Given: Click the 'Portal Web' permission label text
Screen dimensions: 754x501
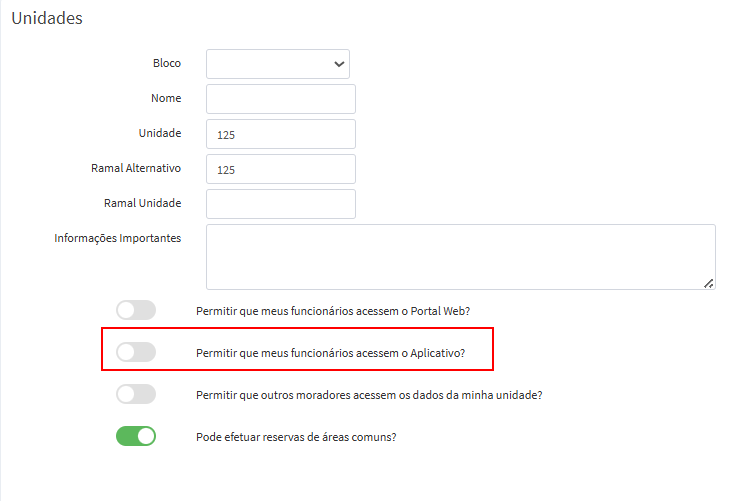Looking at the screenshot, I should click(332, 311).
